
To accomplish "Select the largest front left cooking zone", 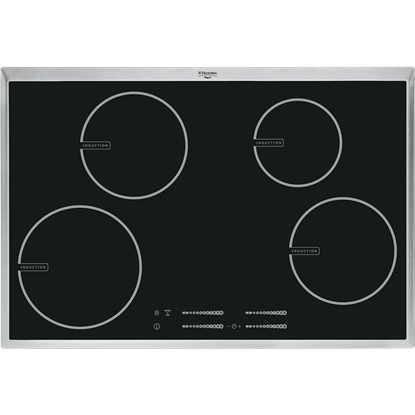I will tap(80, 267).
